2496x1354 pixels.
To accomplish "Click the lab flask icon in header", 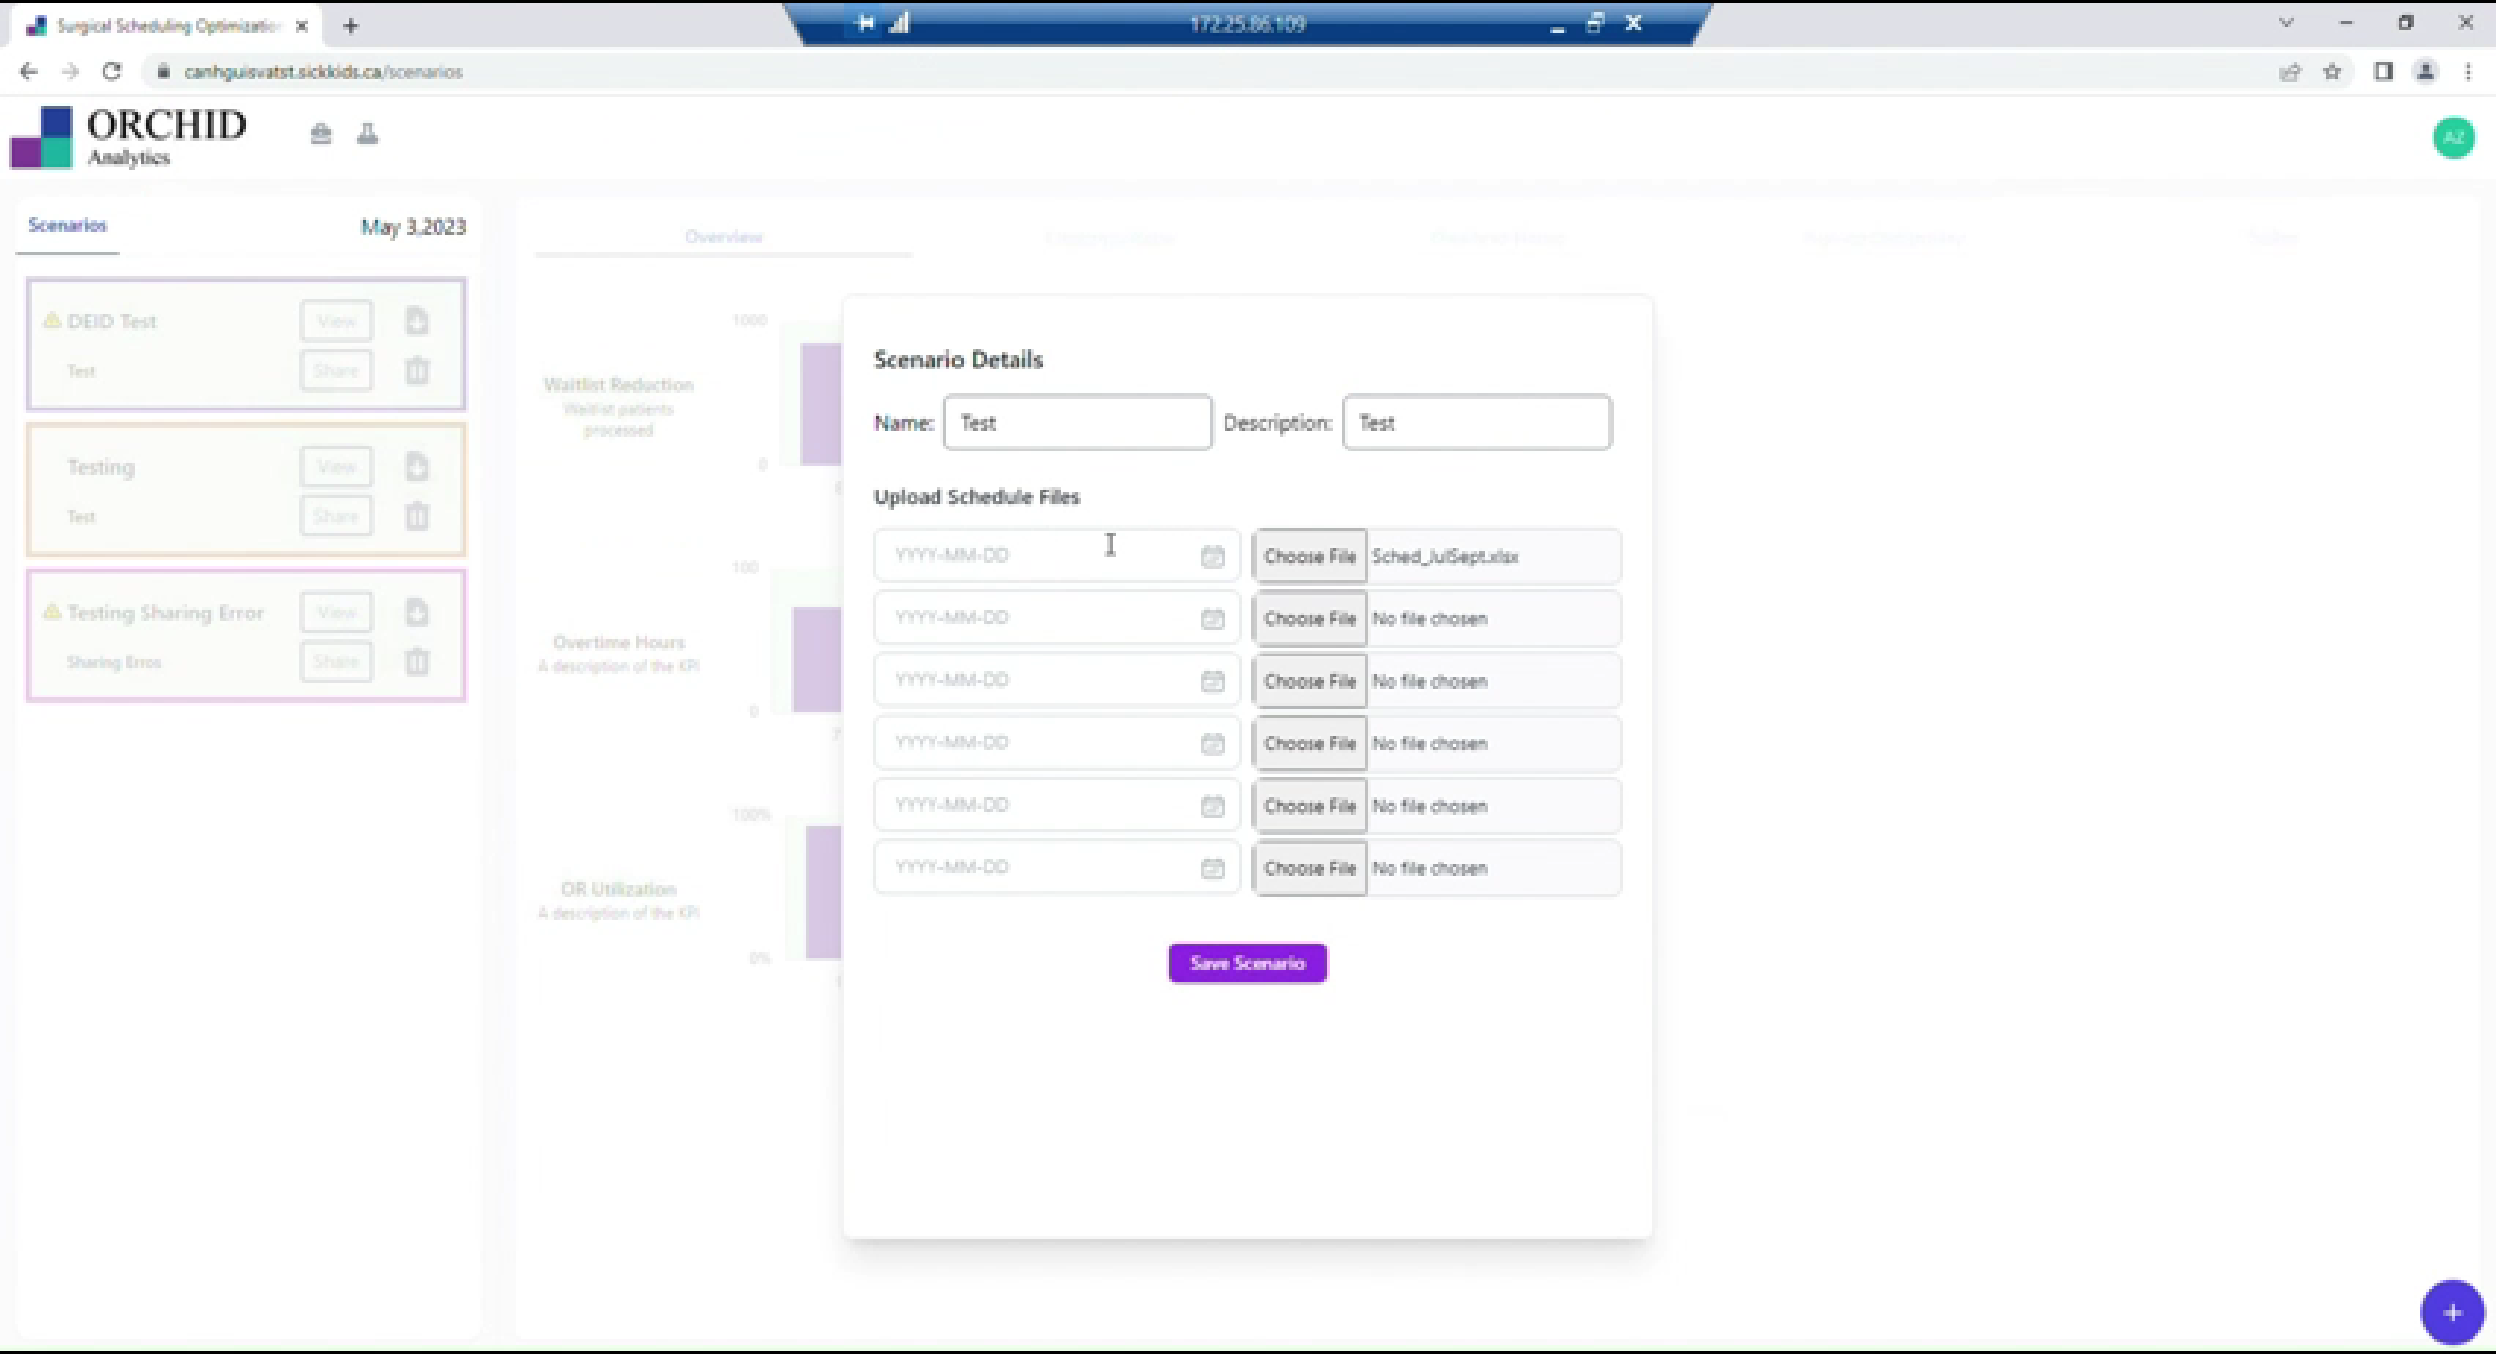I will pyautogui.click(x=368, y=133).
